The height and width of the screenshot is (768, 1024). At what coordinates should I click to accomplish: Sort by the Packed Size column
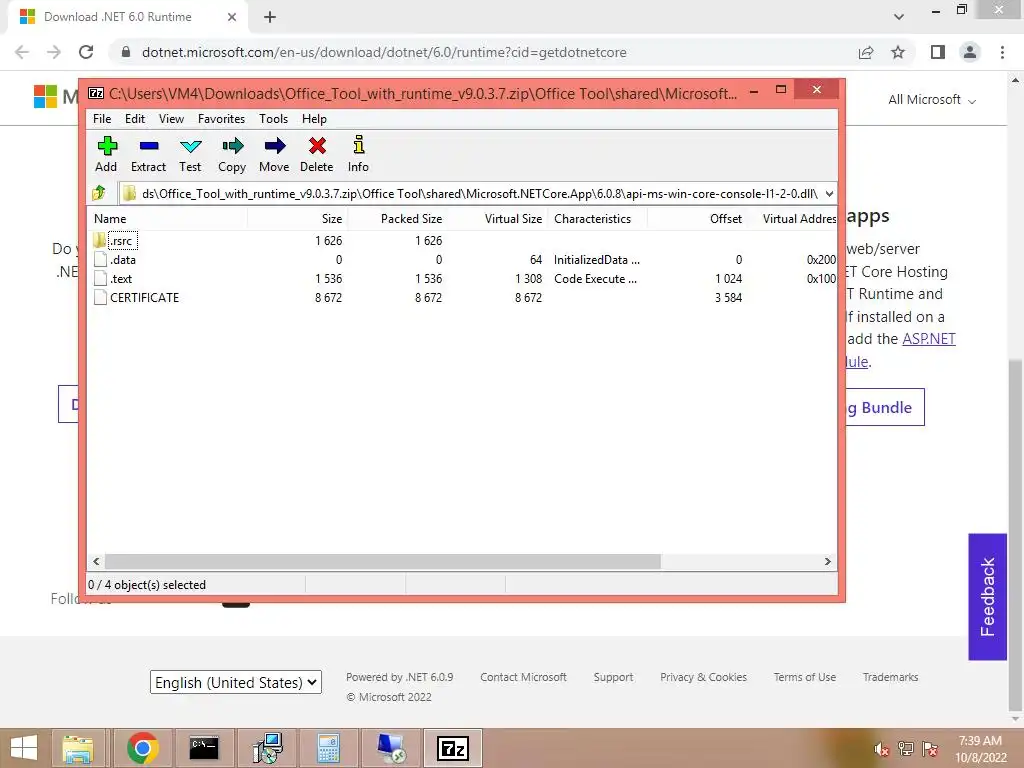(398, 219)
